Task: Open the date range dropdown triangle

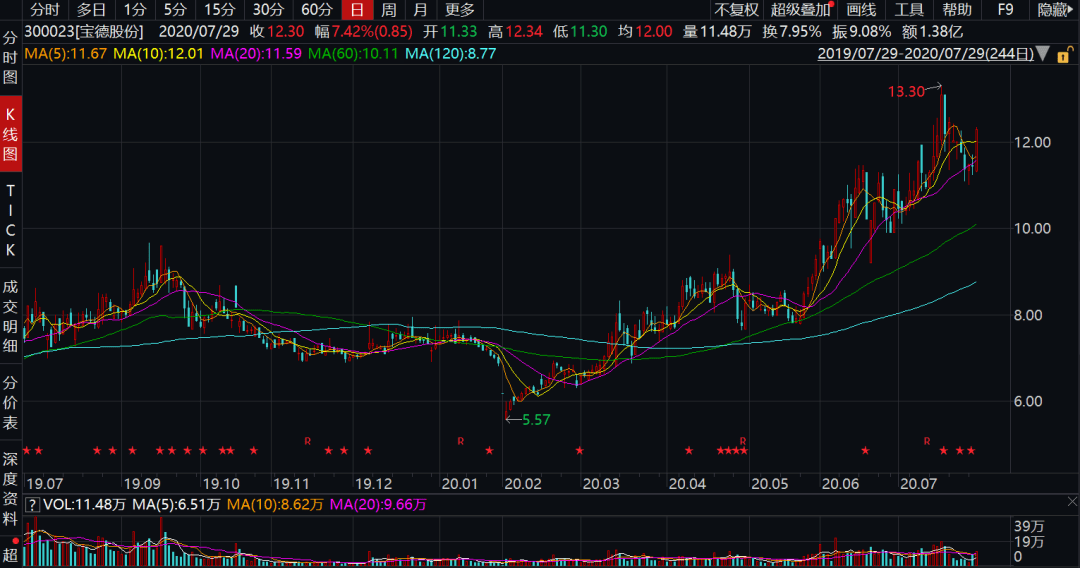Action: 1045,53
